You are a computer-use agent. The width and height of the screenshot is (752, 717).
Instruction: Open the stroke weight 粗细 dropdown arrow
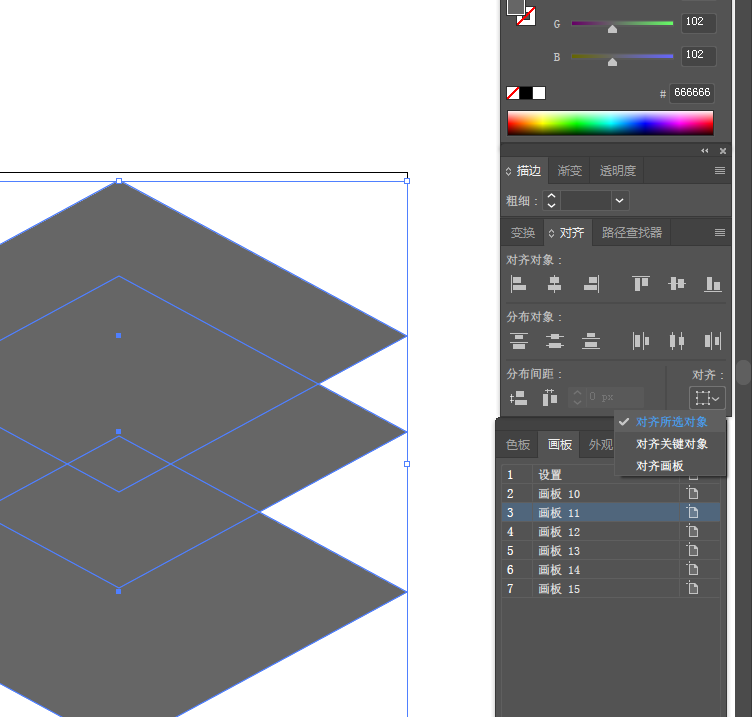click(x=620, y=201)
